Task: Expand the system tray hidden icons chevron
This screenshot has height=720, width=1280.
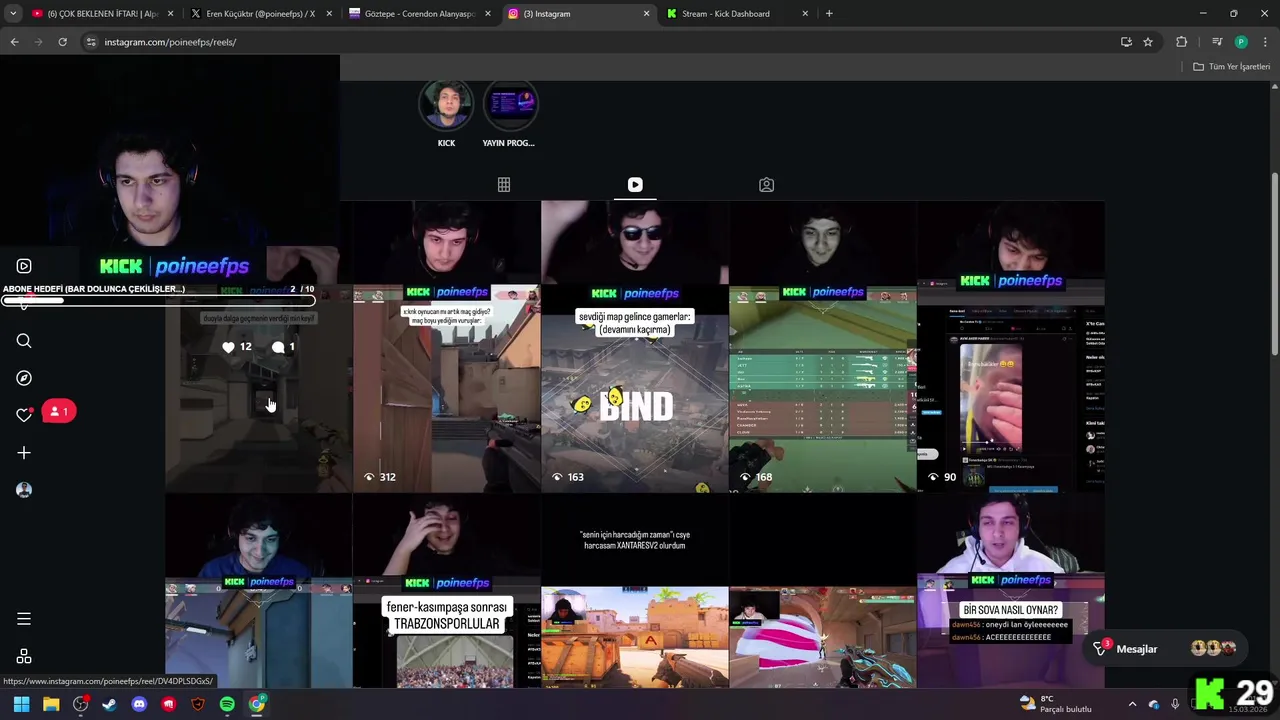Action: tap(1132, 704)
